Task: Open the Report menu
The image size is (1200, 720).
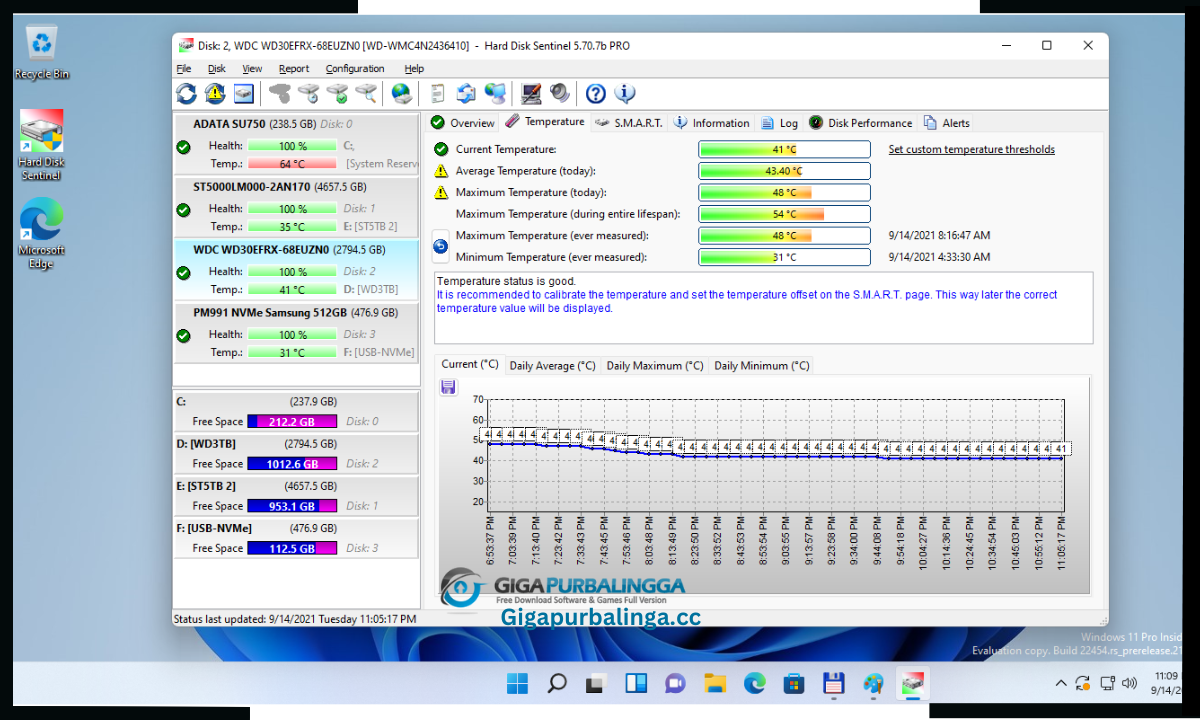Action: (x=294, y=69)
